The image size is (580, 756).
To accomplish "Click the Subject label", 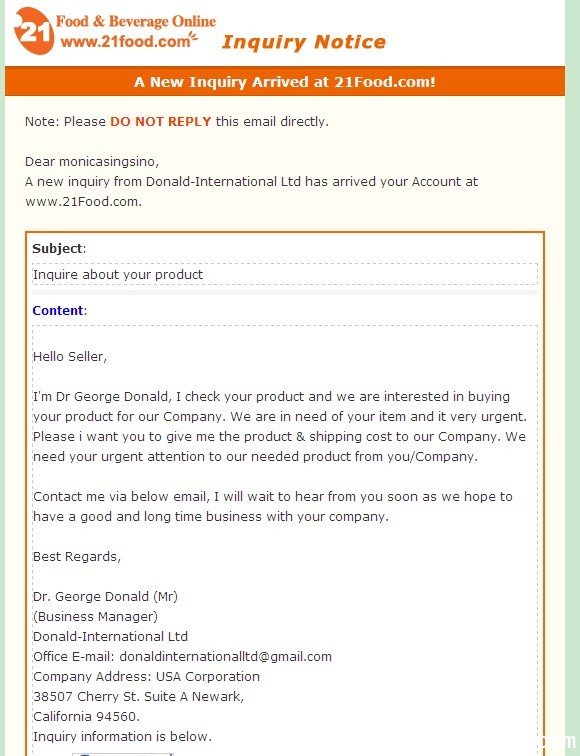I will 59,248.
